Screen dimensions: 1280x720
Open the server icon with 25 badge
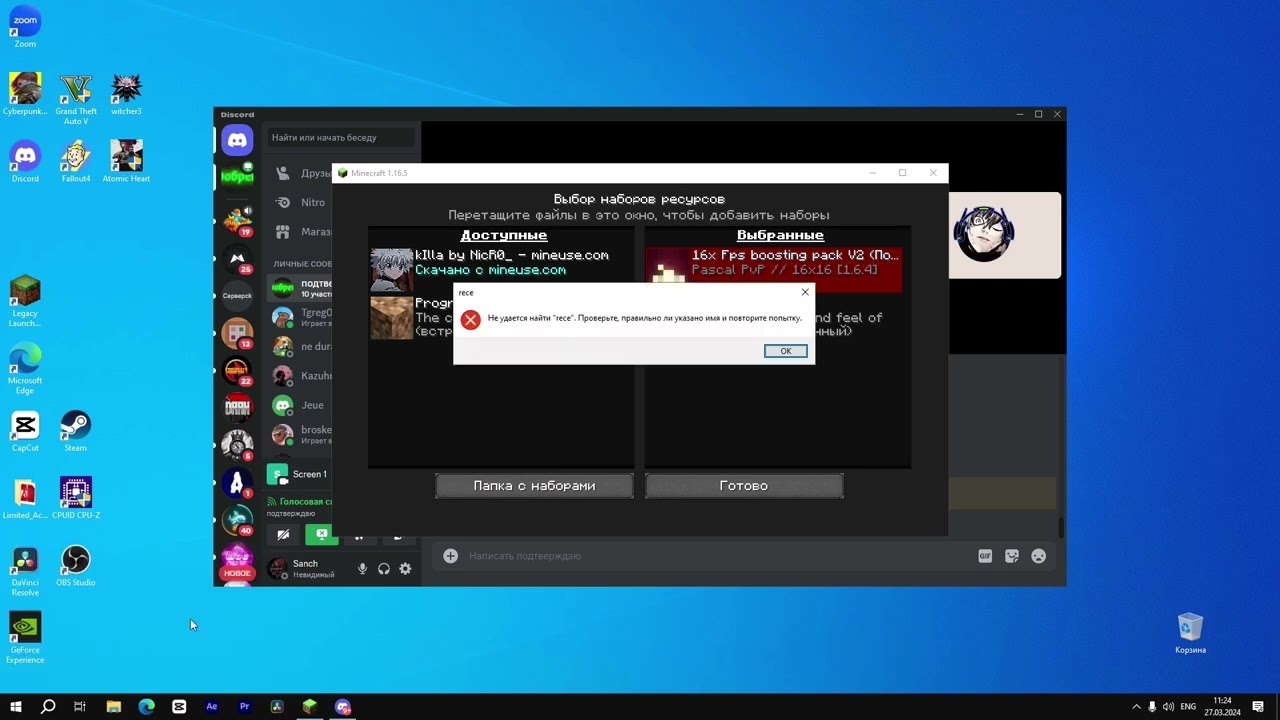(237, 258)
